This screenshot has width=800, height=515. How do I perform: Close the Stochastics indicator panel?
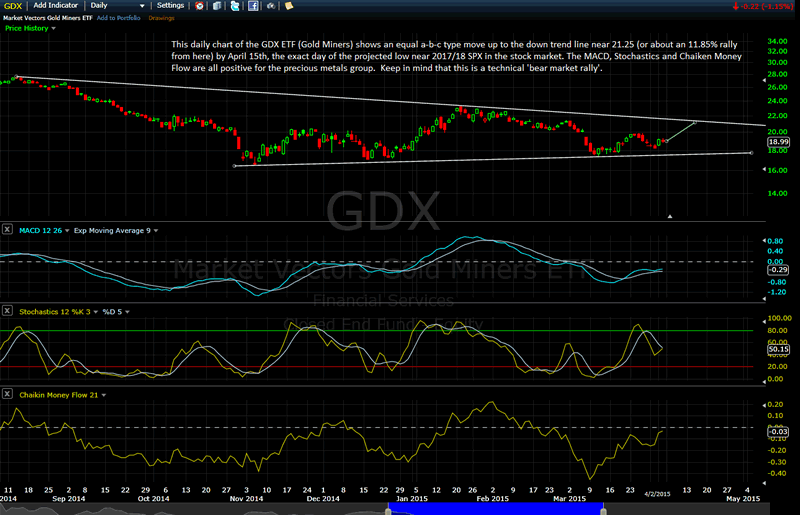[x=8, y=312]
